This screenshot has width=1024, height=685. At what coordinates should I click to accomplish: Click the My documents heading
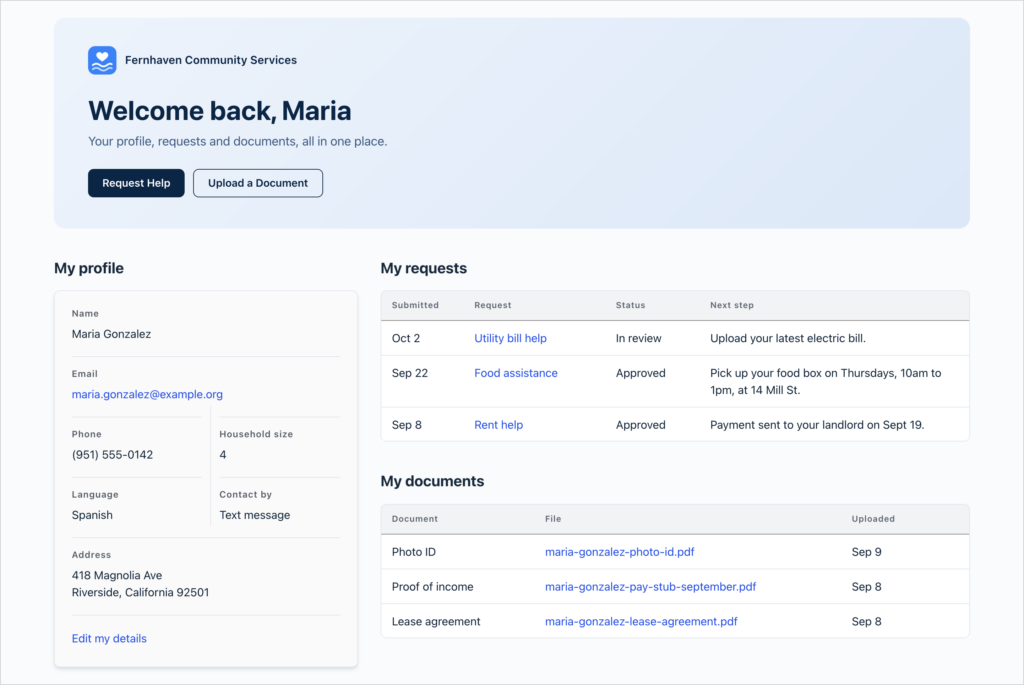click(432, 481)
